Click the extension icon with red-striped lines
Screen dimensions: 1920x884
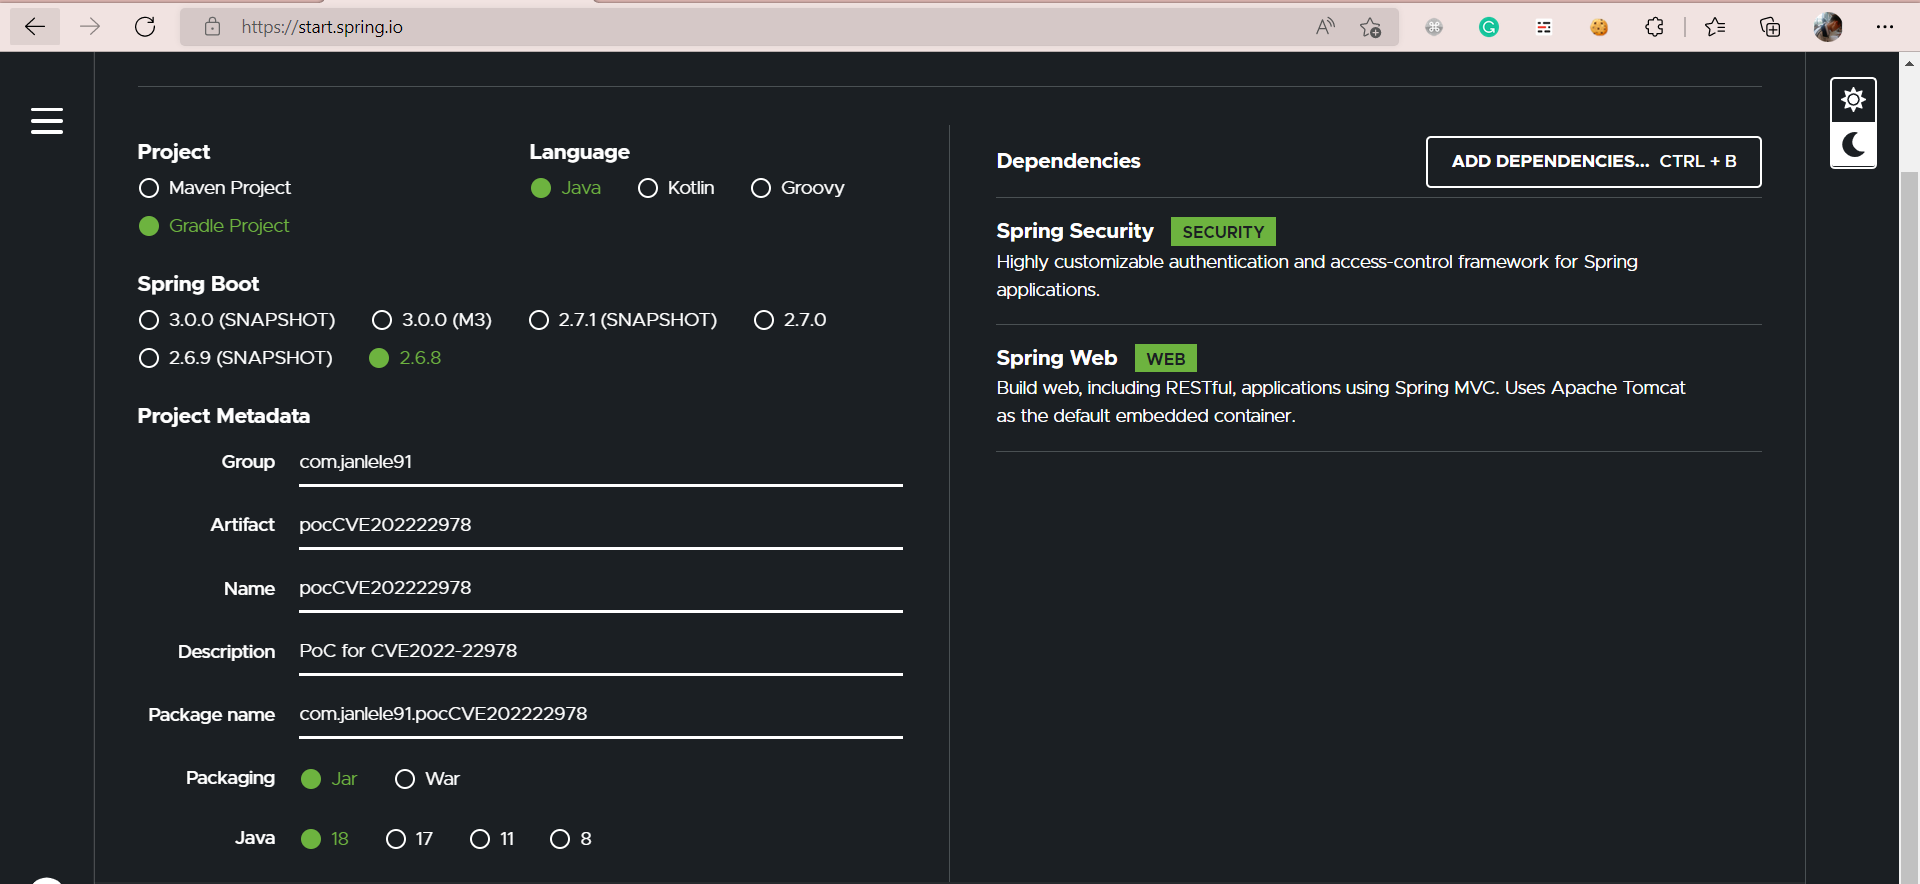click(x=1544, y=27)
